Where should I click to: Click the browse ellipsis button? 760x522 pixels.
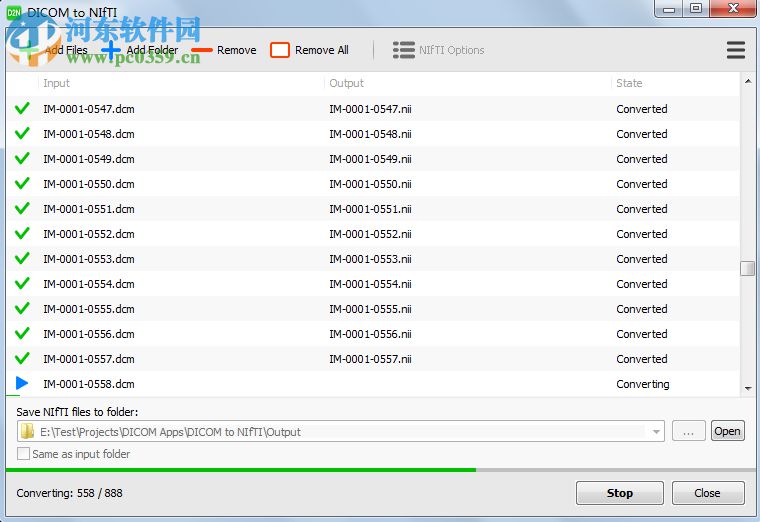pos(688,431)
